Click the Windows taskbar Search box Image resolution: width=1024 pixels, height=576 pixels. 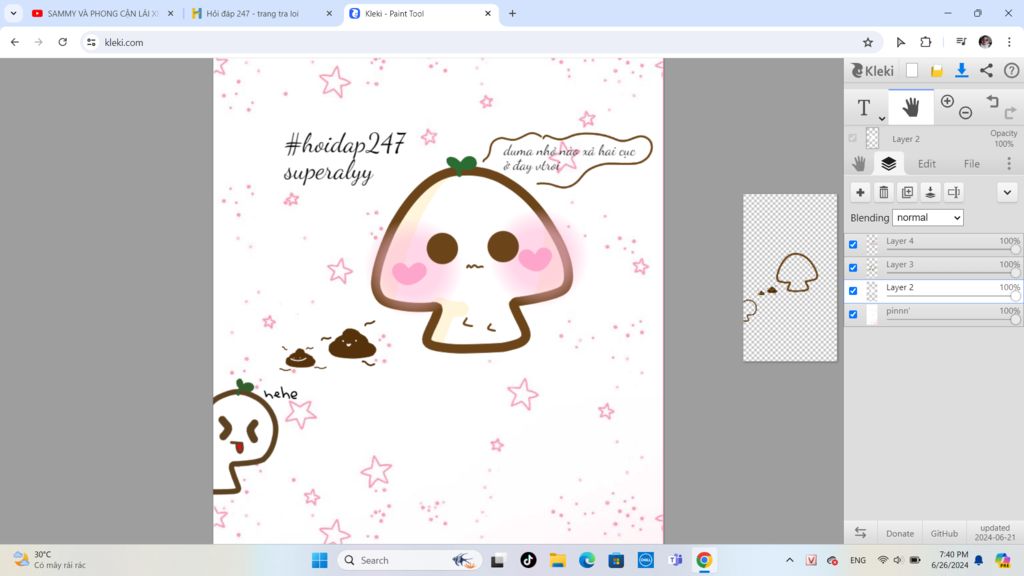(409, 560)
